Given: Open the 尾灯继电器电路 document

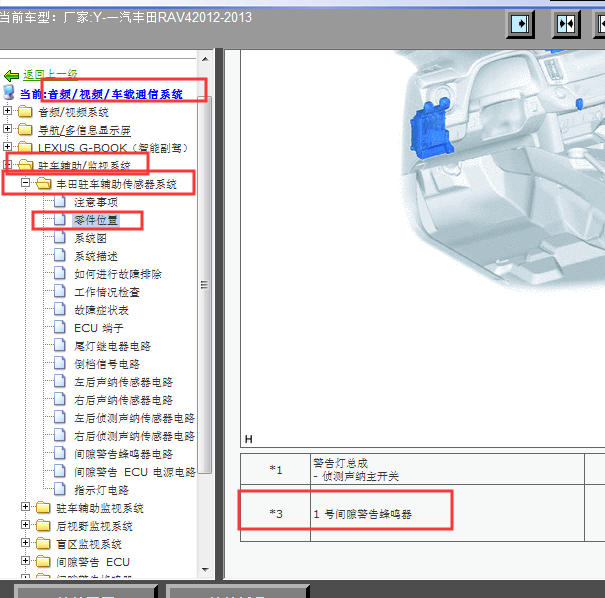Looking at the screenshot, I should tap(112, 346).
